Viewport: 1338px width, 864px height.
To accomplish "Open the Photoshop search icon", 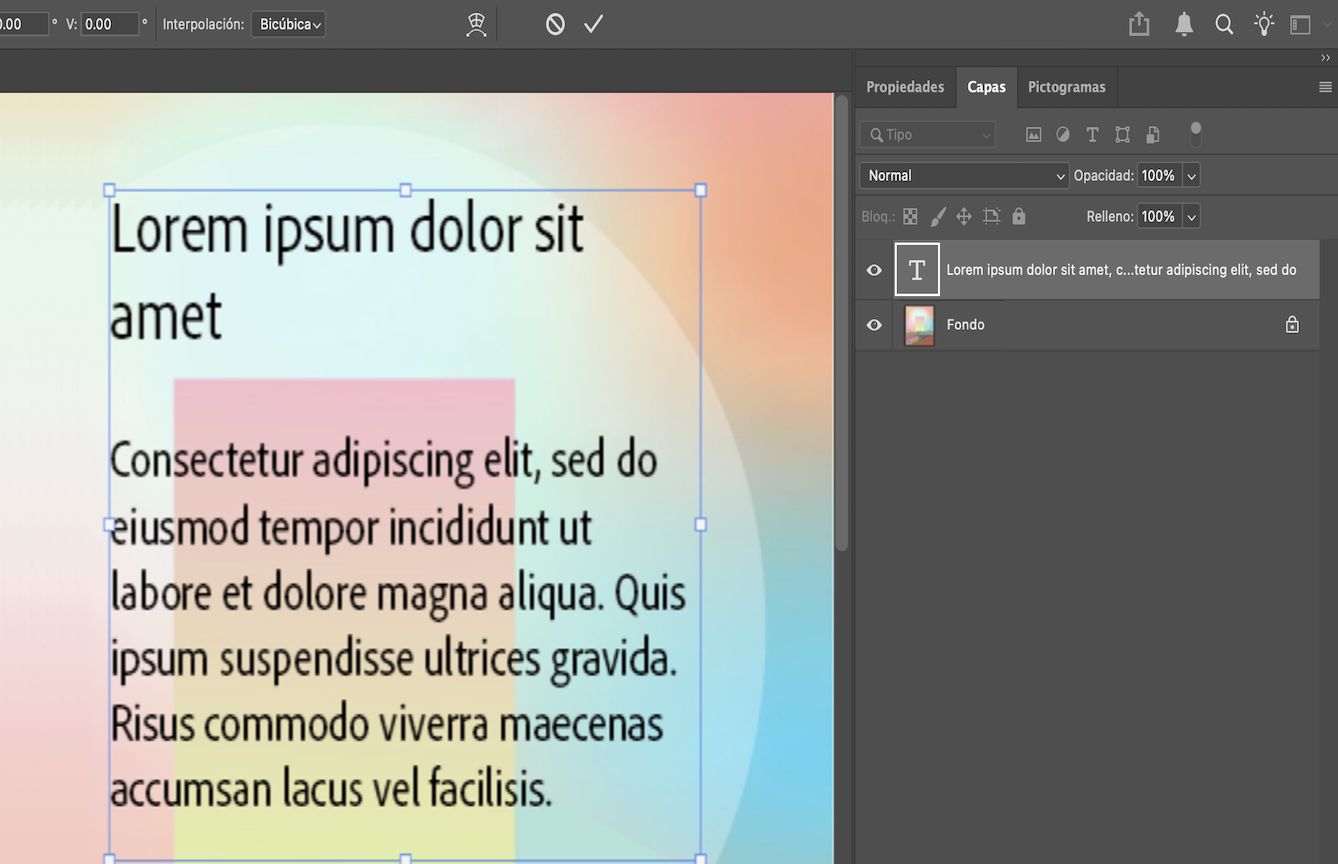I will point(1223,23).
